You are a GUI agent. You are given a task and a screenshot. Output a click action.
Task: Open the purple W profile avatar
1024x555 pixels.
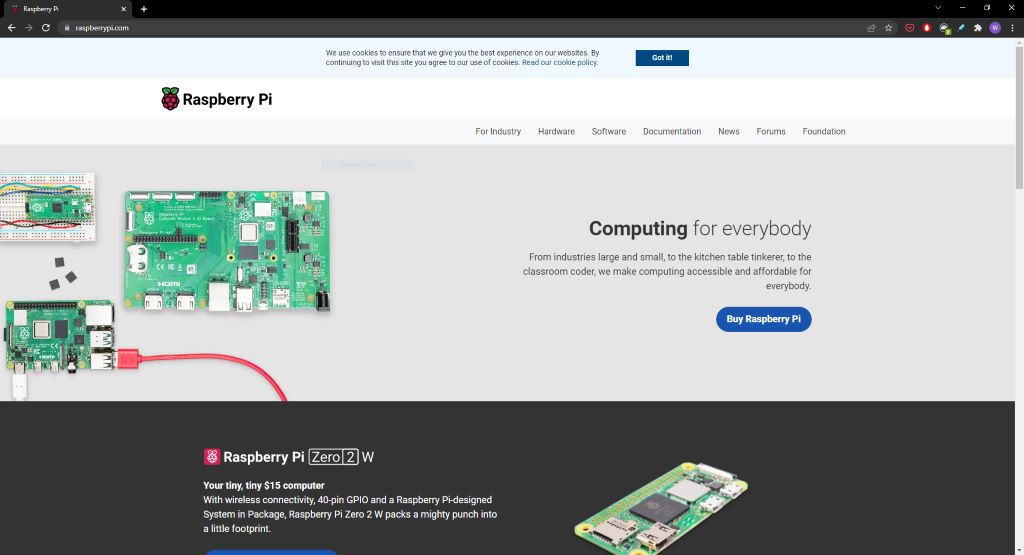point(995,28)
